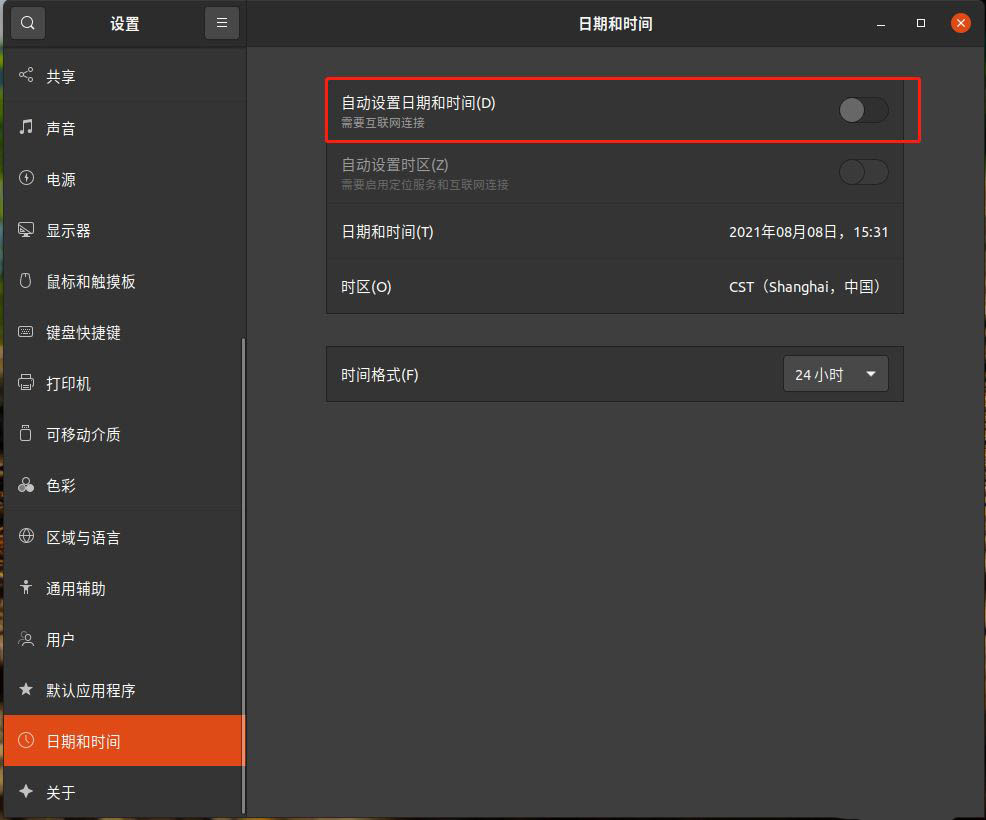The height and width of the screenshot is (820, 986).
Task: Click the printer icon in sidebar
Action: tap(26, 383)
